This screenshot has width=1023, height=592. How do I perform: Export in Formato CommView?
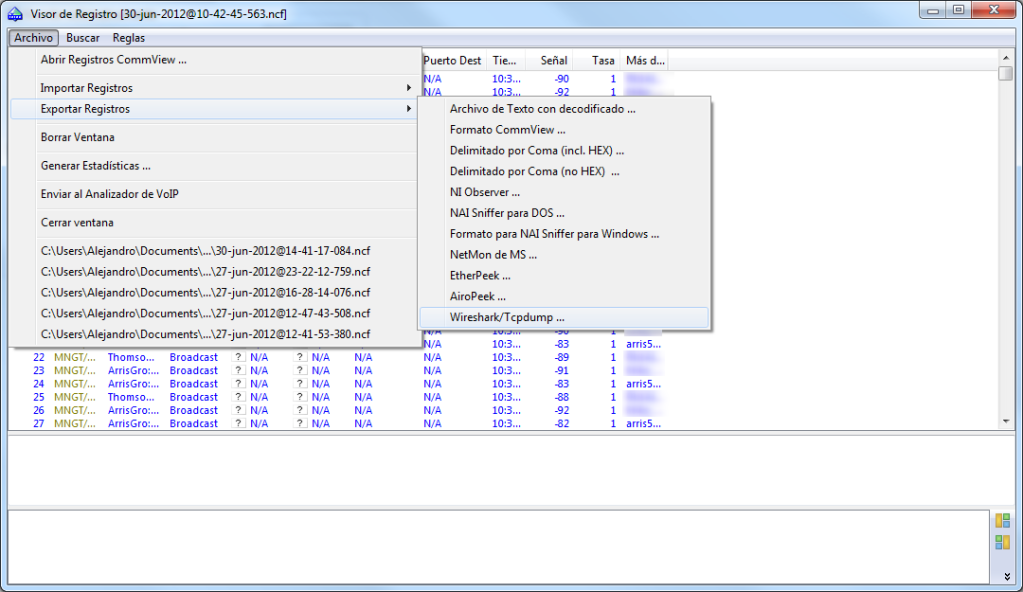pyautogui.click(x=564, y=130)
